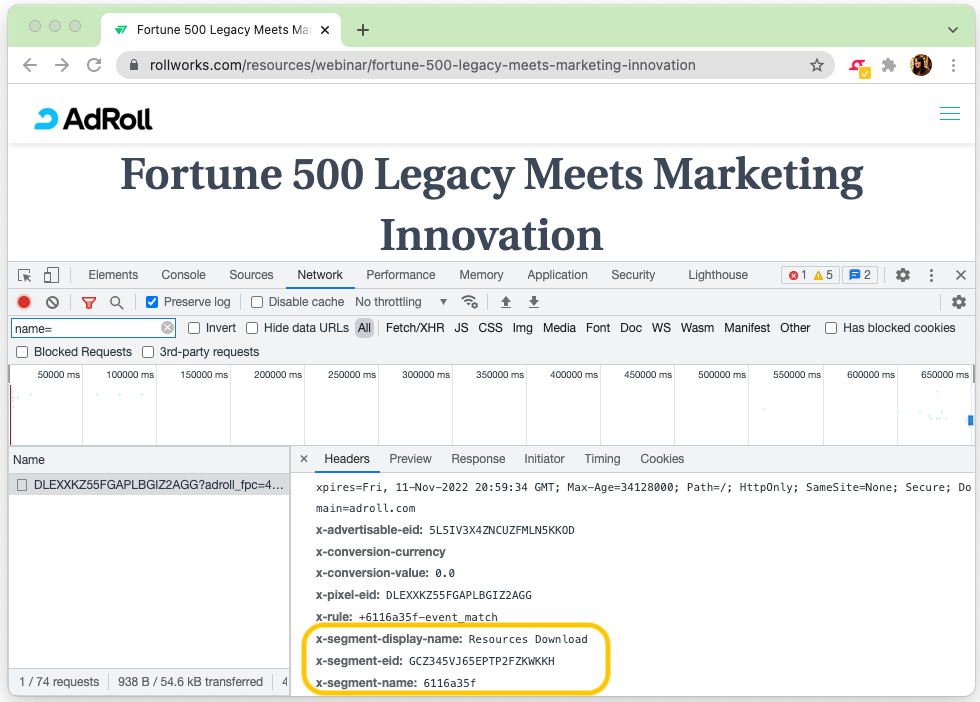Switch to the Console tab
980x702 pixels.
[x=183, y=275]
